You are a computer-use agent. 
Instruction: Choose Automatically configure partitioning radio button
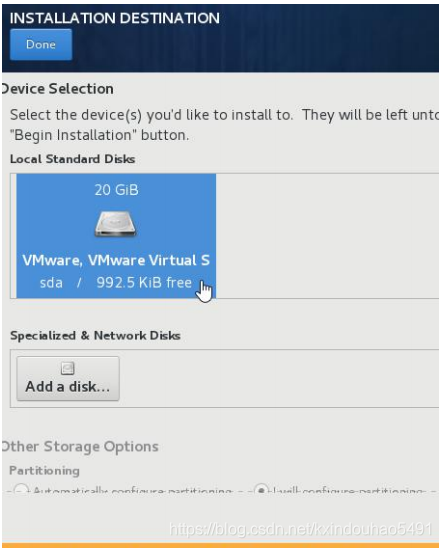21,489
